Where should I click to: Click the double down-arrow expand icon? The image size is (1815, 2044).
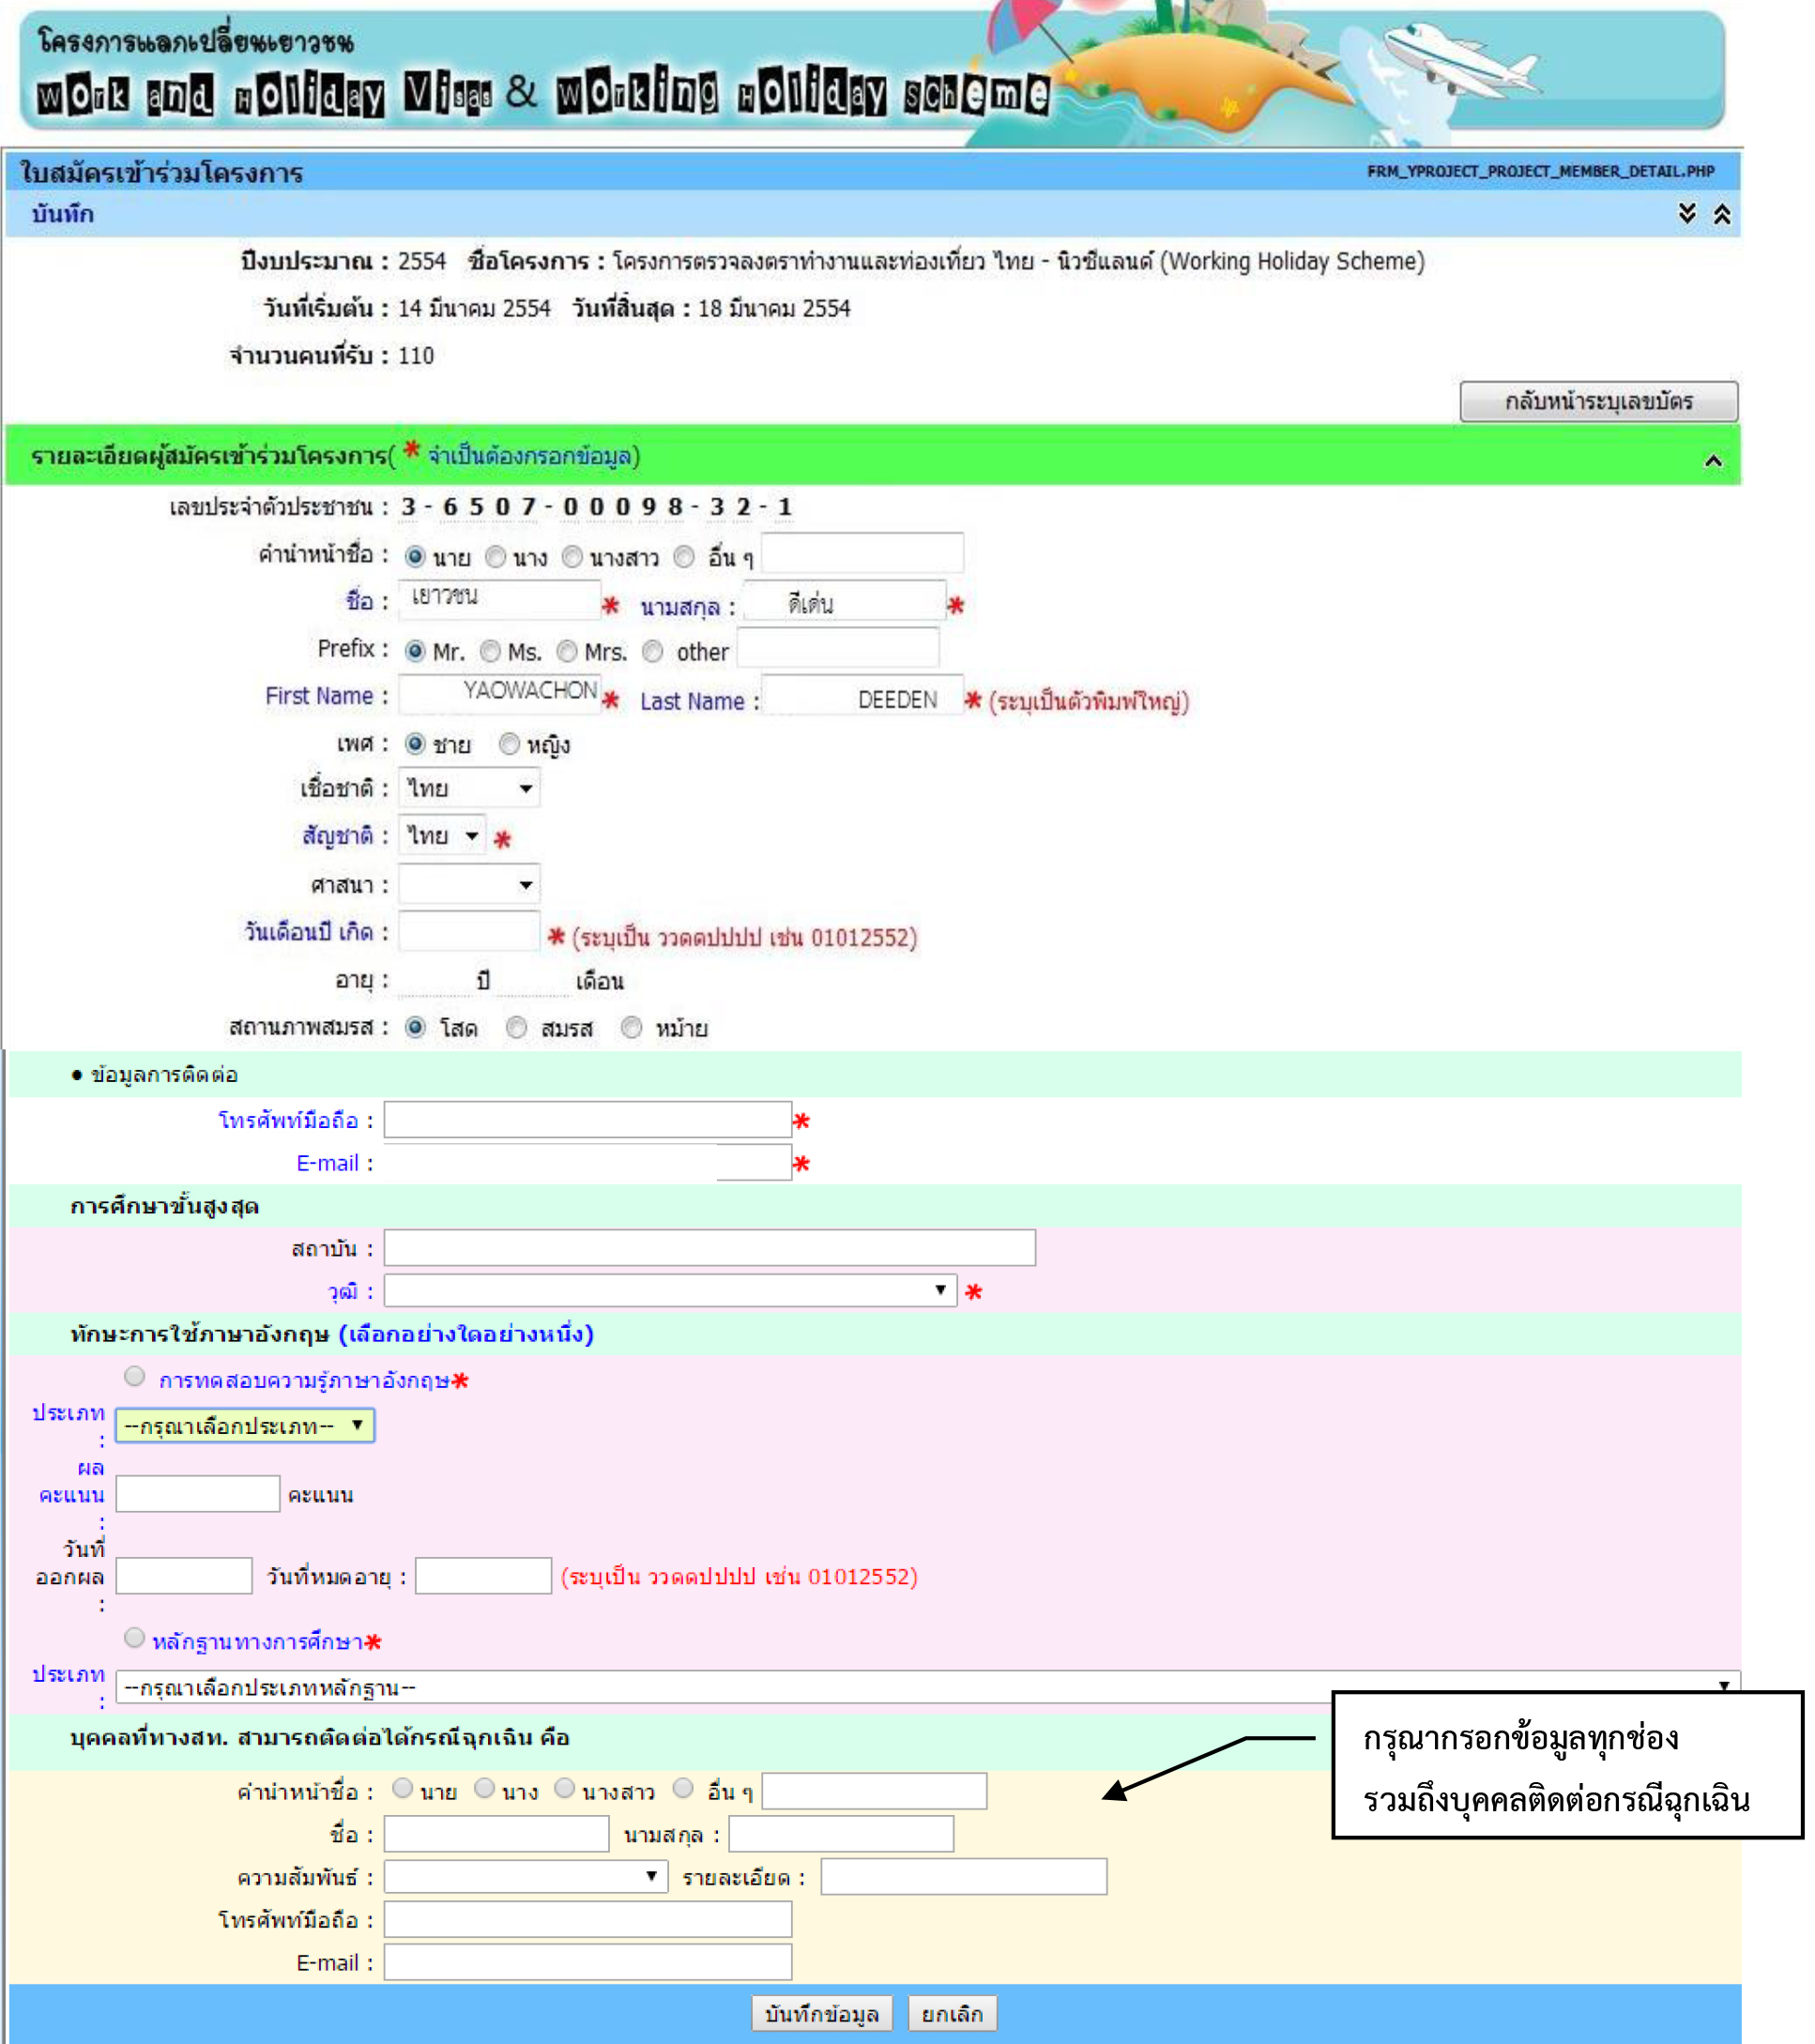[x=1686, y=213]
